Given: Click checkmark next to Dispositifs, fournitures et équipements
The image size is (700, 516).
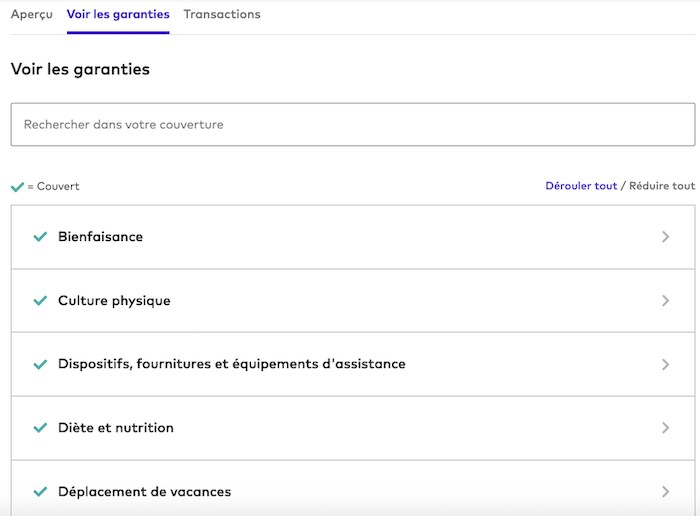Looking at the screenshot, I should [x=40, y=365].
